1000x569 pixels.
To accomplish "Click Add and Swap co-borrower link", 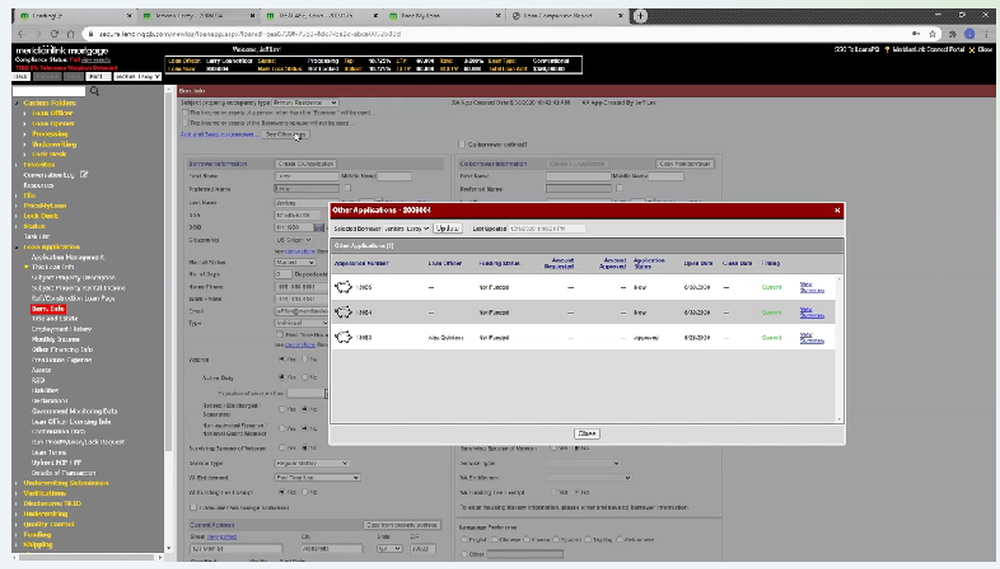I will pos(217,135).
